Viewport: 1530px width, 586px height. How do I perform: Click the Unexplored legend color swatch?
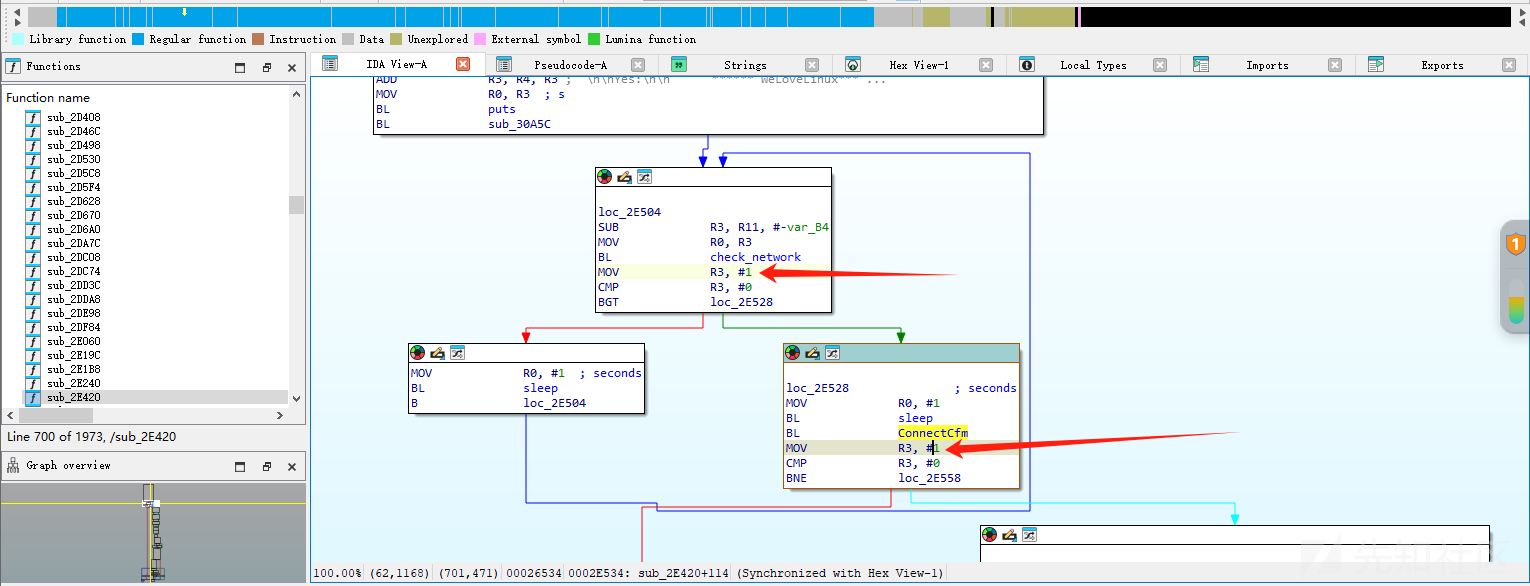pyautogui.click(x=396, y=40)
